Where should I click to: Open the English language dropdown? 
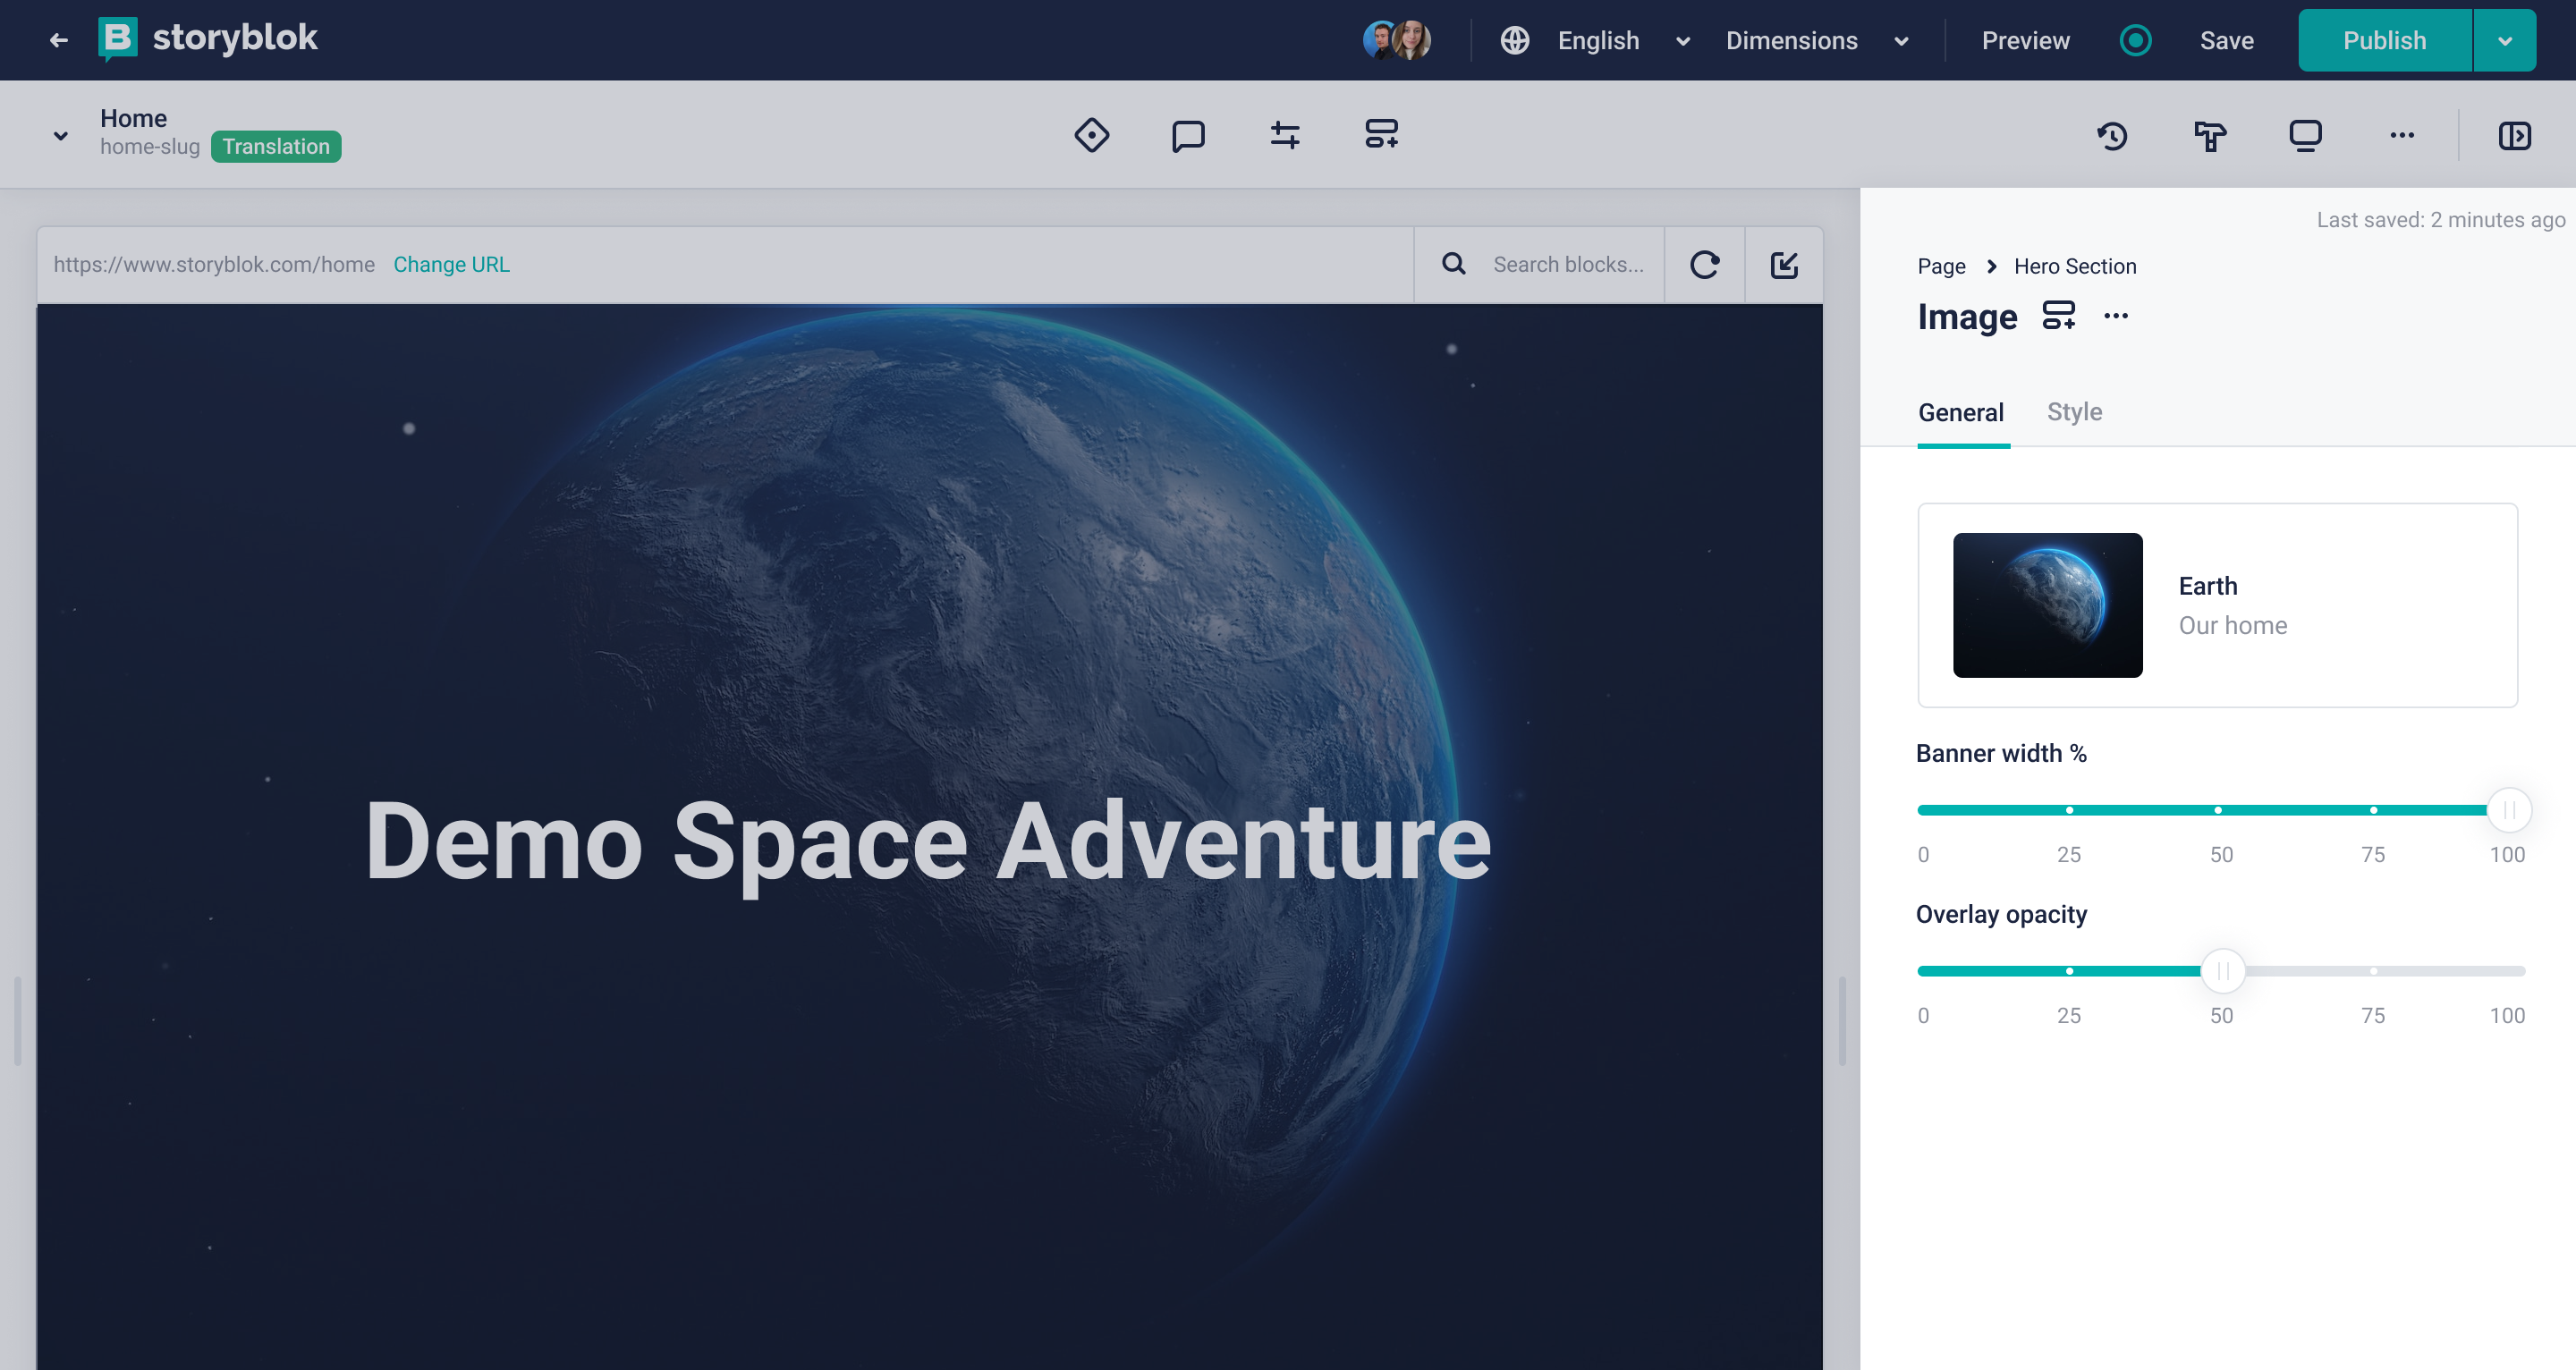1598,40
